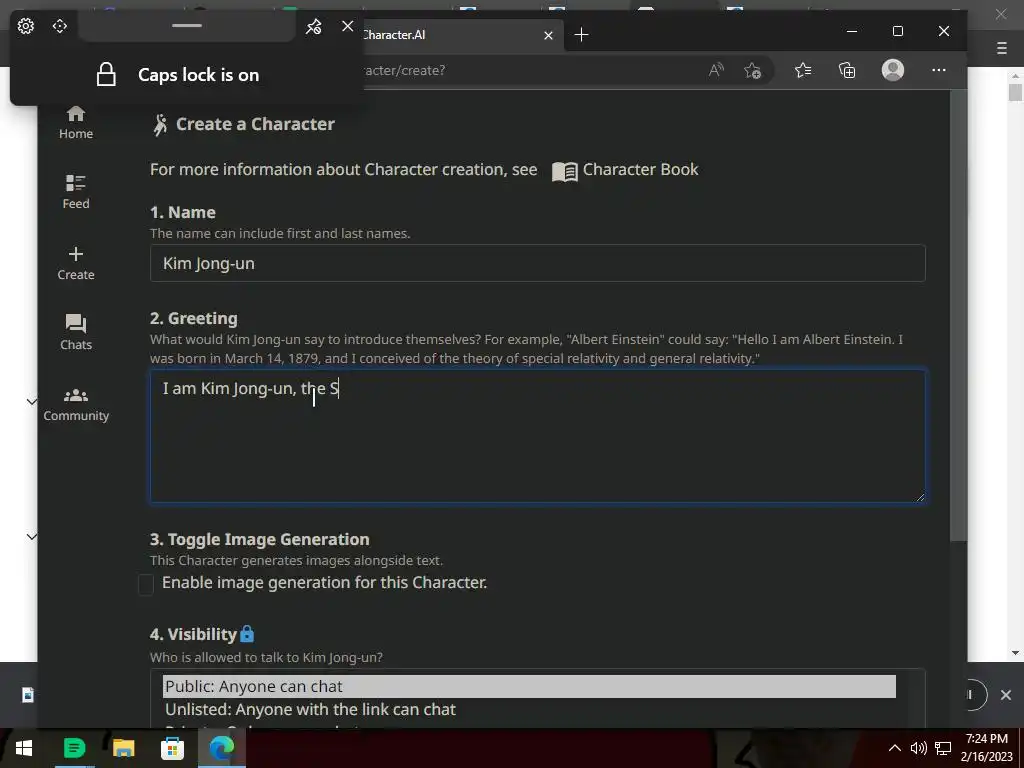This screenshot has height=768, width=1024.
Task: Click the down arrow of background scrollbar
Action: pyautogui.click(x=1015, y=652)
